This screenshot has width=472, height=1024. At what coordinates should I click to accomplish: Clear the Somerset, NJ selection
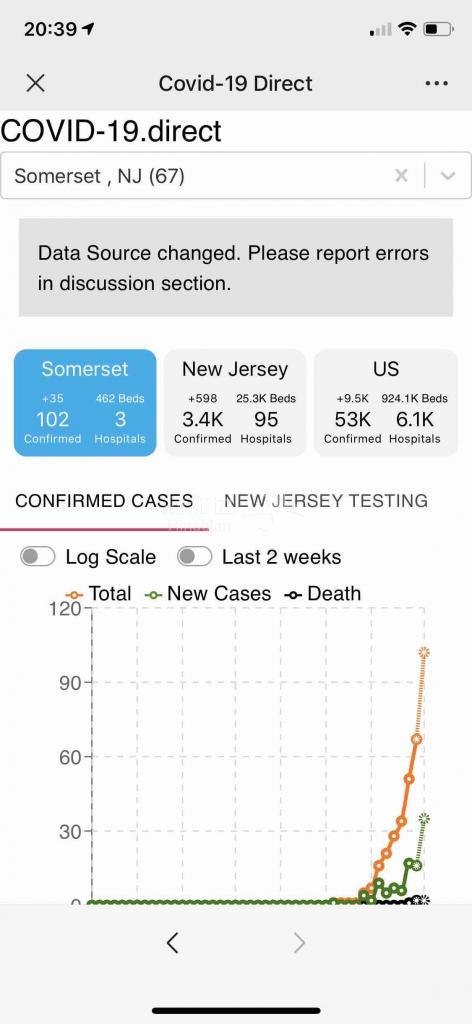coord(401,175)
